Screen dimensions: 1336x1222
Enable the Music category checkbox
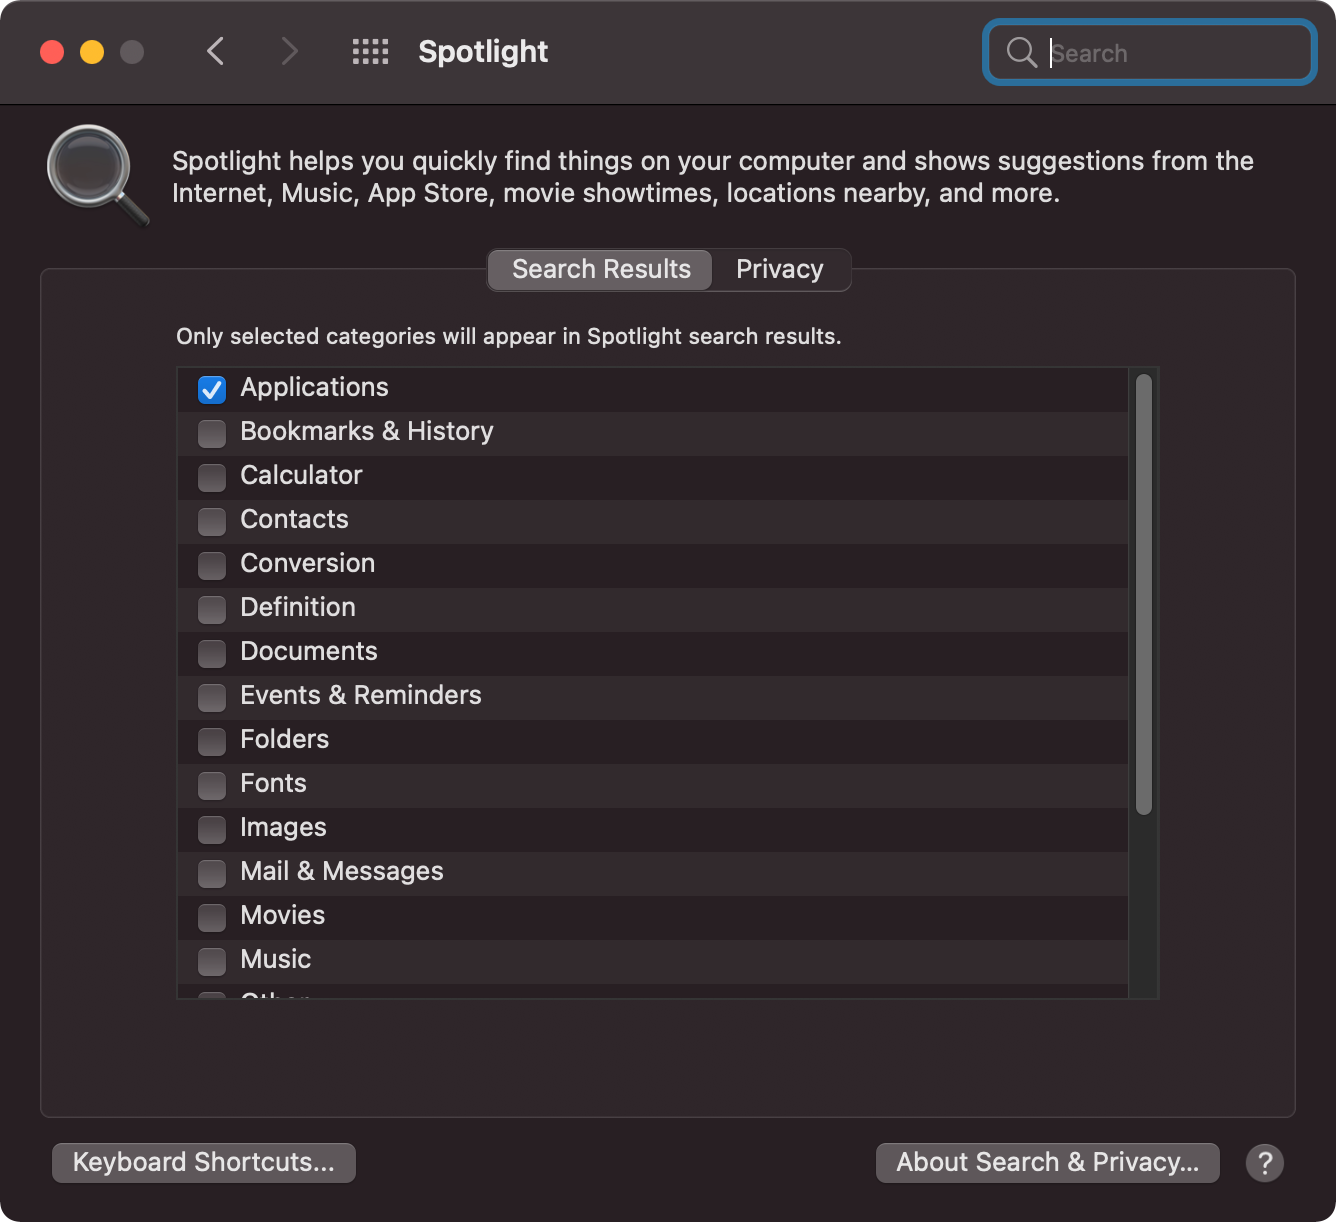tap(212, 961)
